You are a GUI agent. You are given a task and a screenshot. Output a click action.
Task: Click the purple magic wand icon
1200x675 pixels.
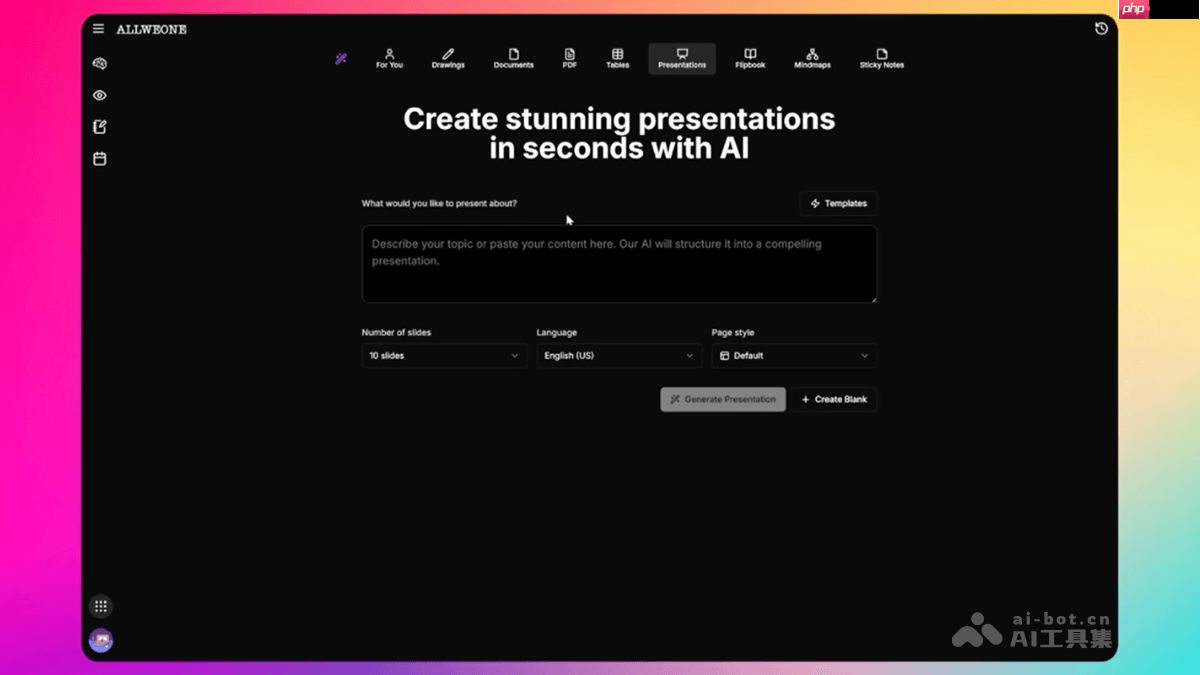(x=341, y=59)
